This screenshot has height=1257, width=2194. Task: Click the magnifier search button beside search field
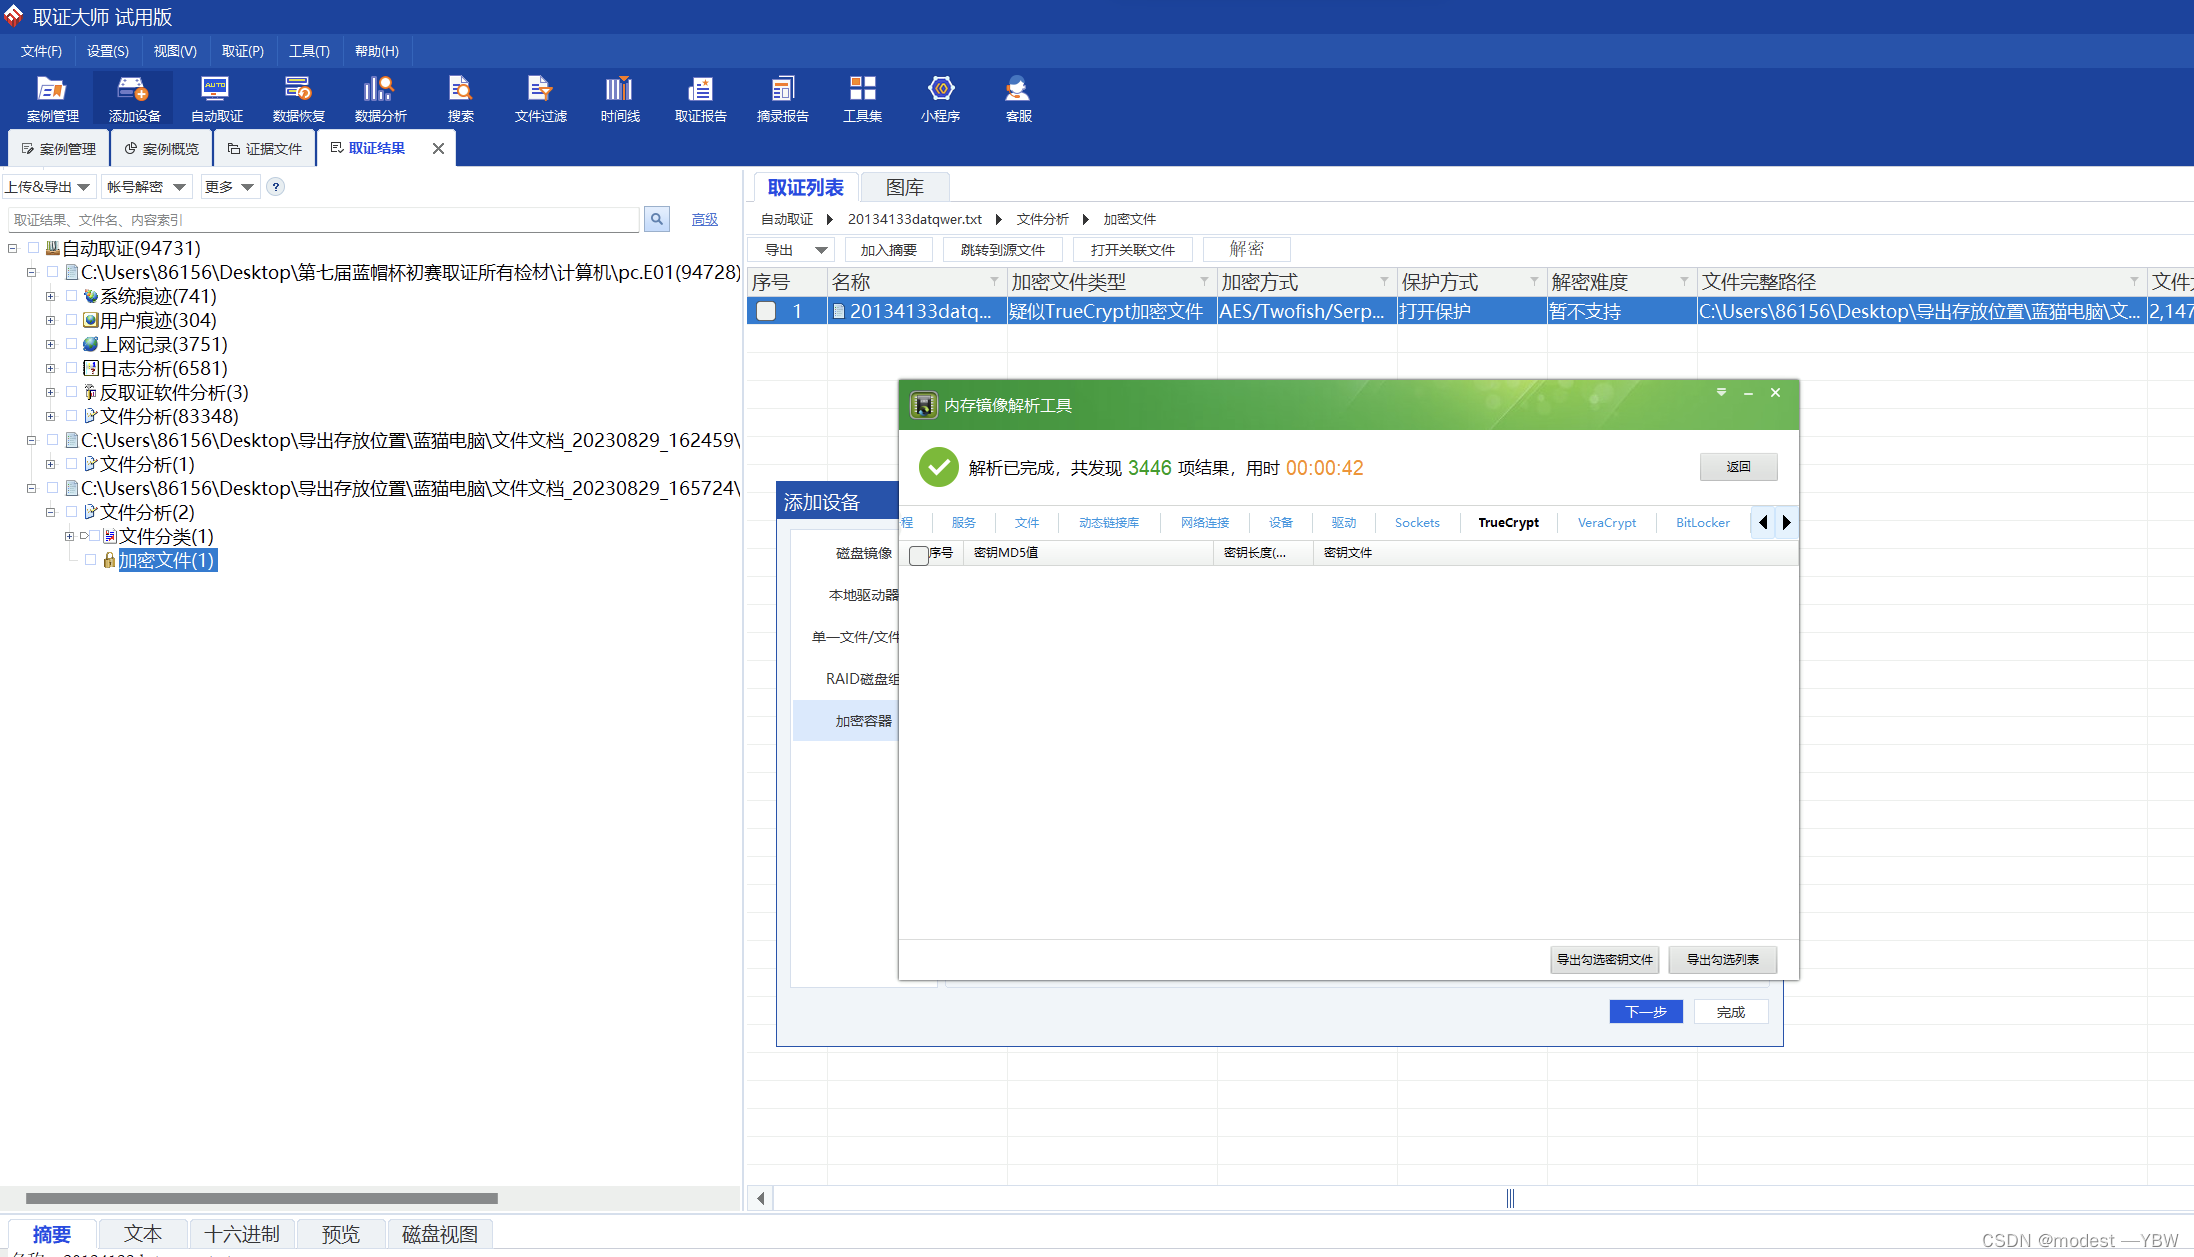(657, 219)
